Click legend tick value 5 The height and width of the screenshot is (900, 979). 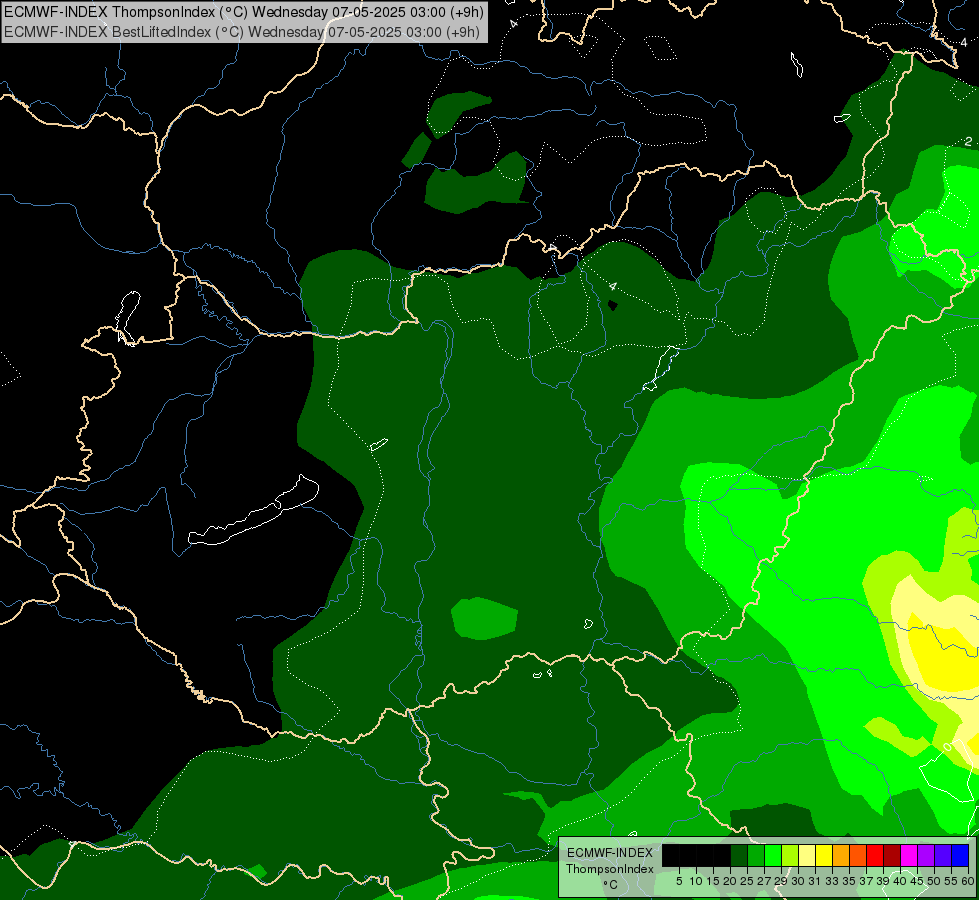click(x=679, y=881)
